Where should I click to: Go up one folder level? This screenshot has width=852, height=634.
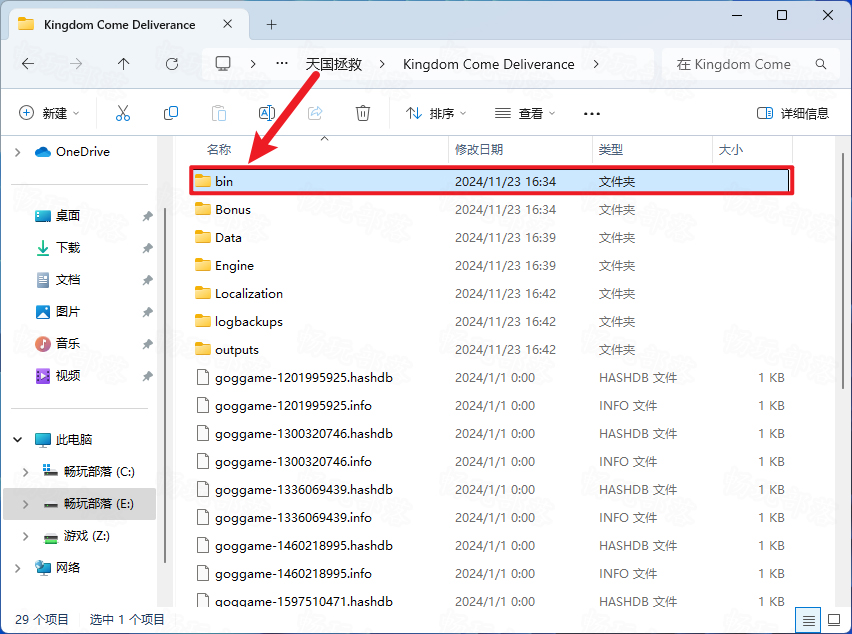[124, 64]
